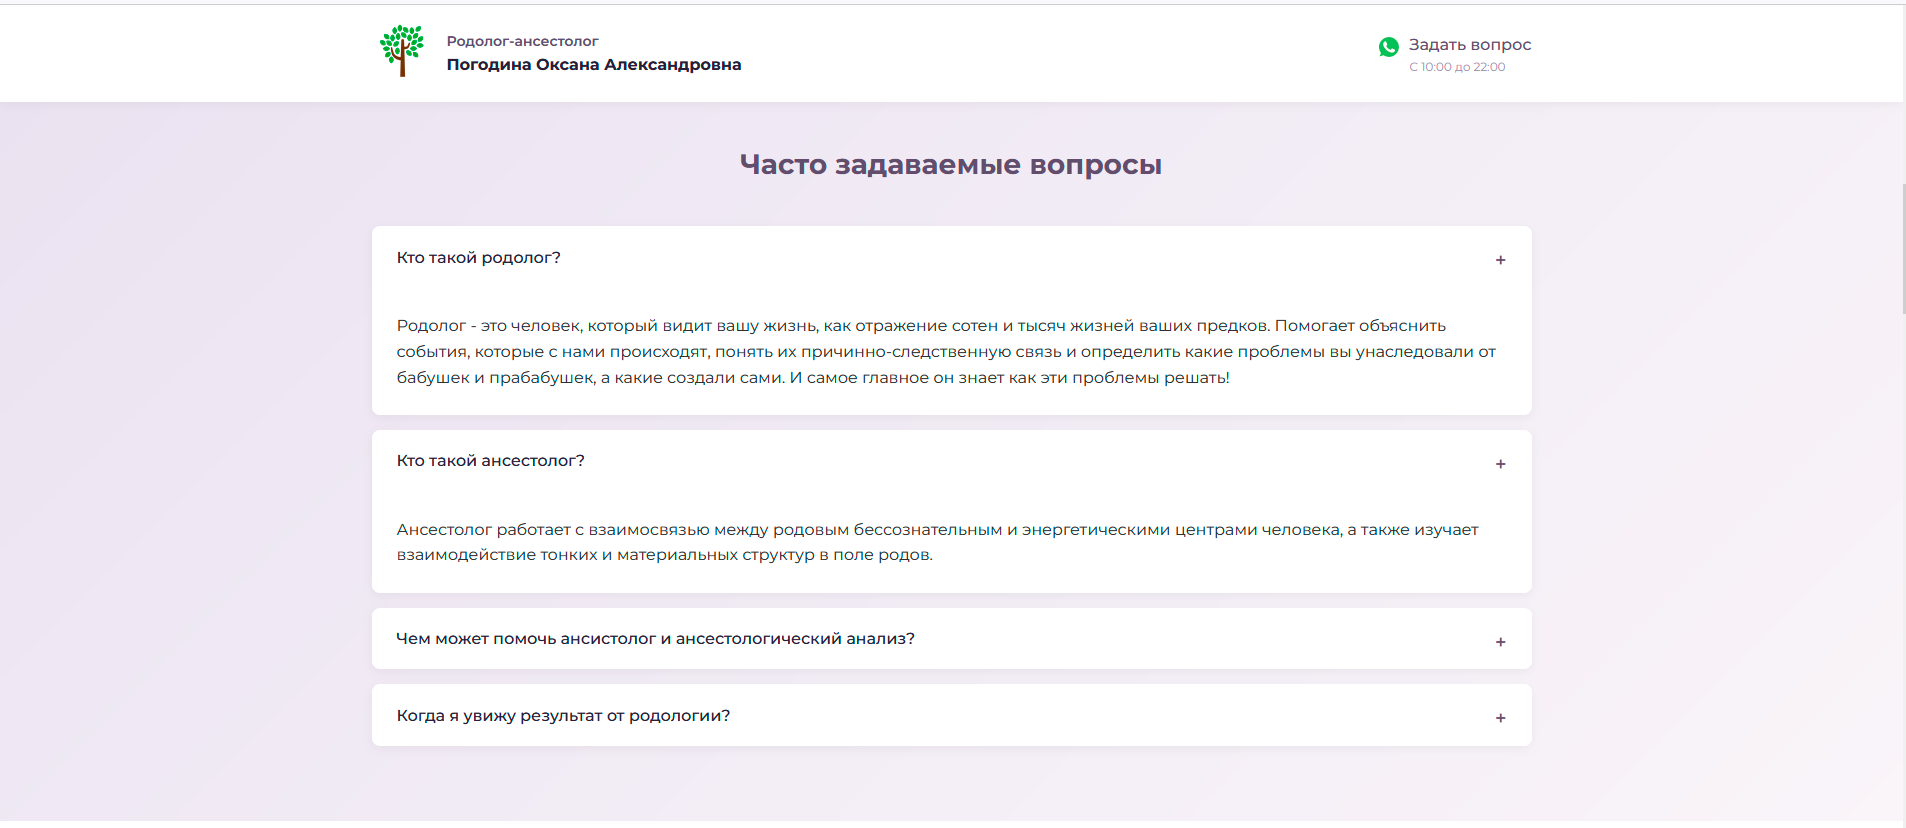
Task: Expand "Когда я увижу результат от родологии?"
Action: [951, 716]
